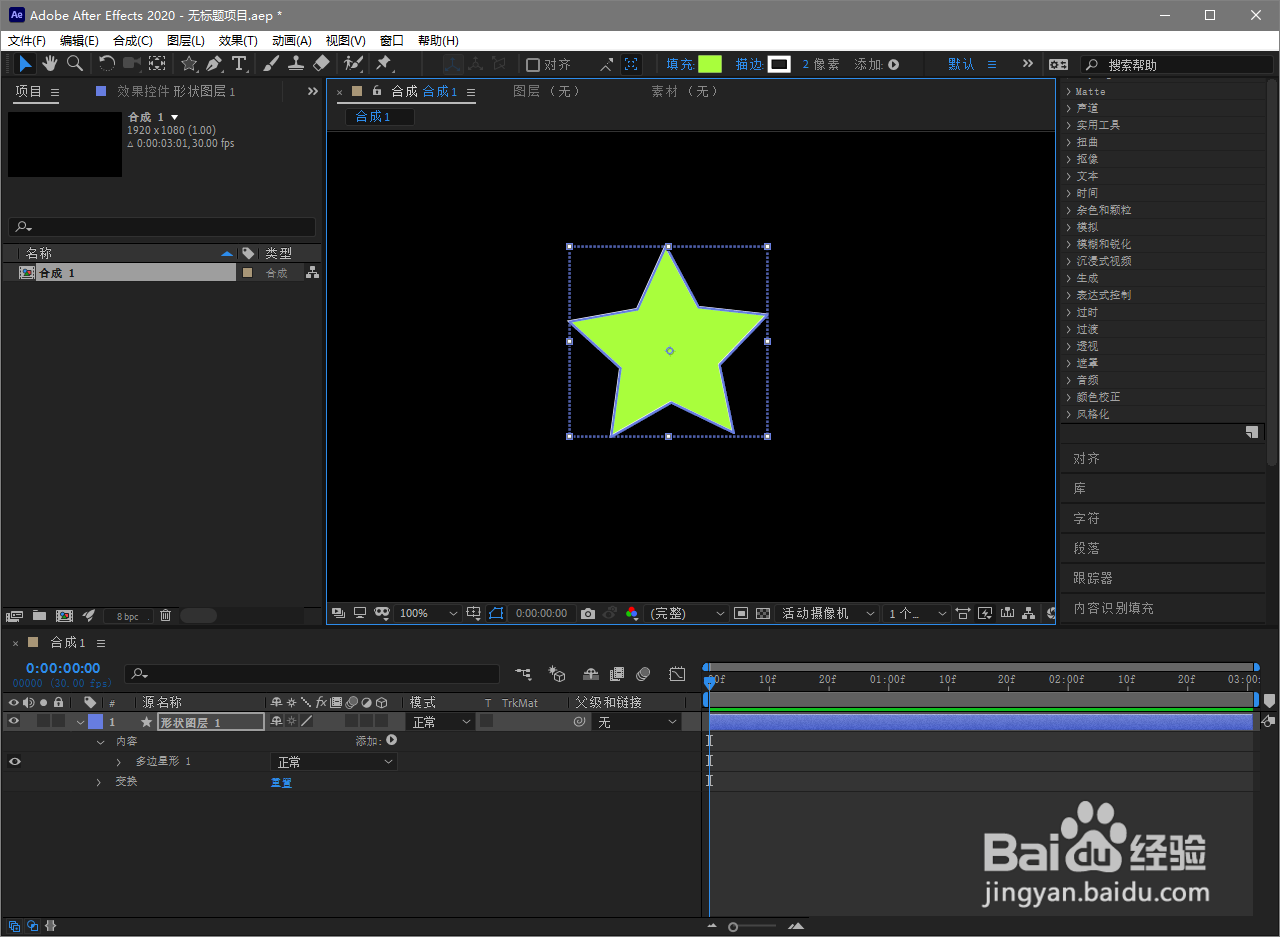
Task: Toggle fast previews icon in viewer footer
Action: 985,613
